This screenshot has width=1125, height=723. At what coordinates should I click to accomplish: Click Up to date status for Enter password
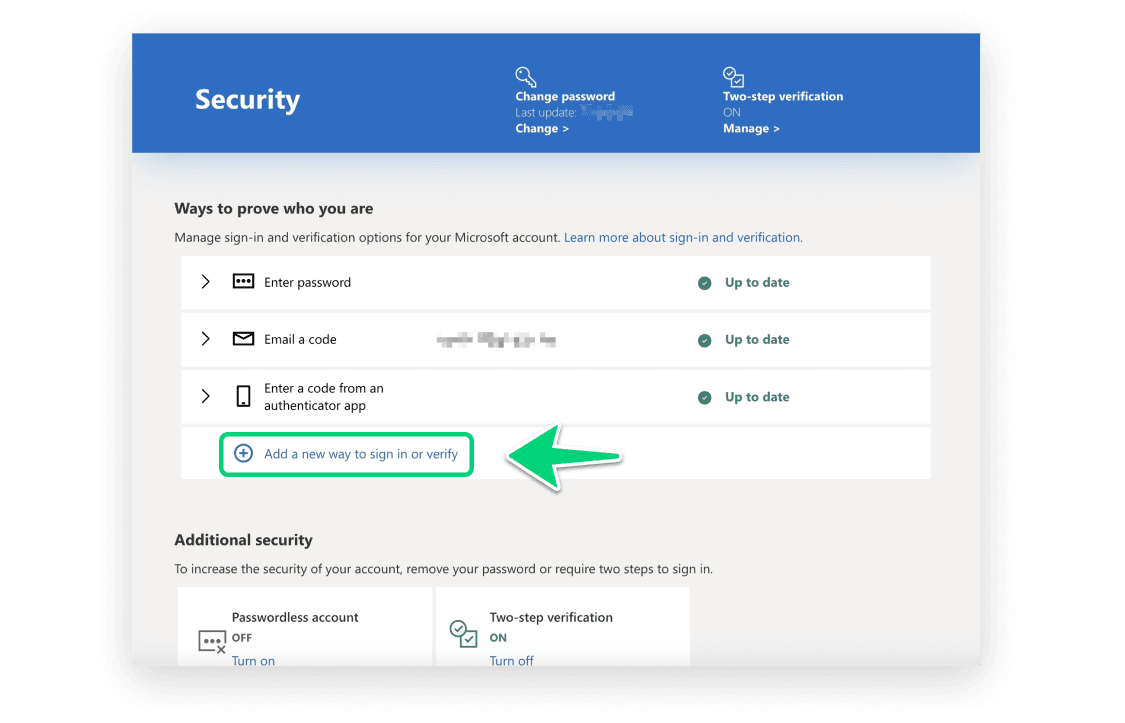click(757, 283)
